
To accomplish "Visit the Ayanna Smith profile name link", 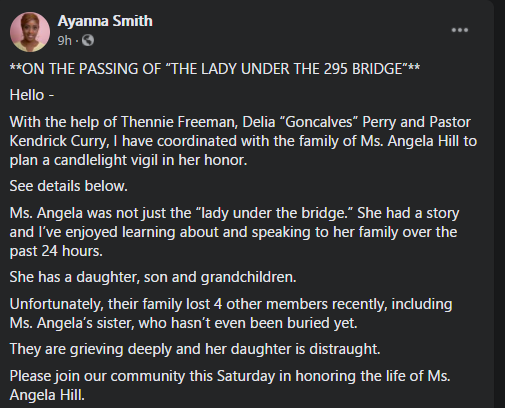I will tap(105, 21).
